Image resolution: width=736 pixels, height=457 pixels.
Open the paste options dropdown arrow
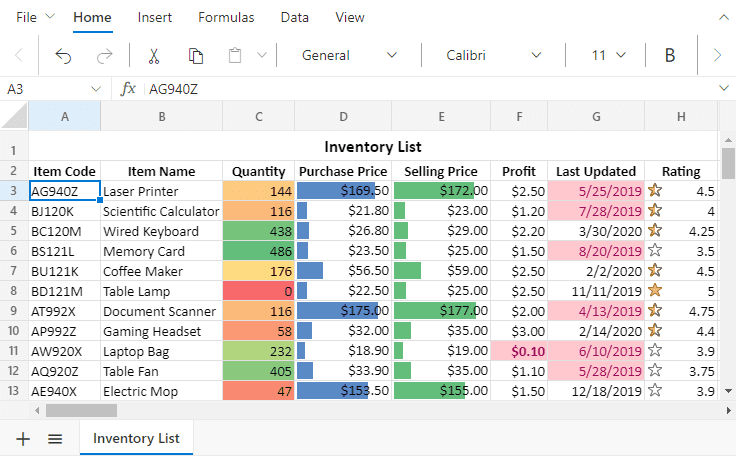262,55
